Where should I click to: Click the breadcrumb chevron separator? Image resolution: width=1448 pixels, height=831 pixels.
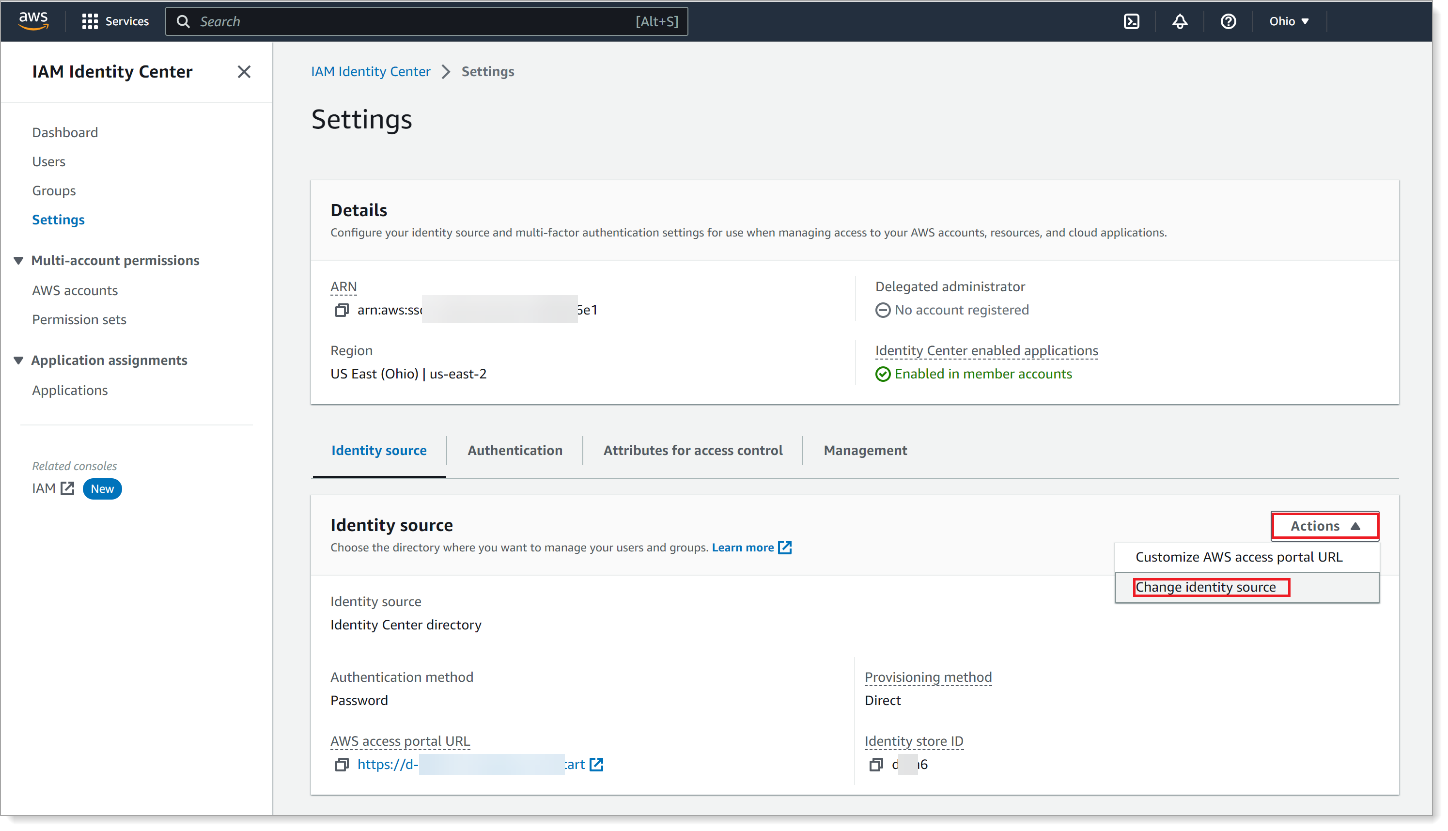pos(446,72)
